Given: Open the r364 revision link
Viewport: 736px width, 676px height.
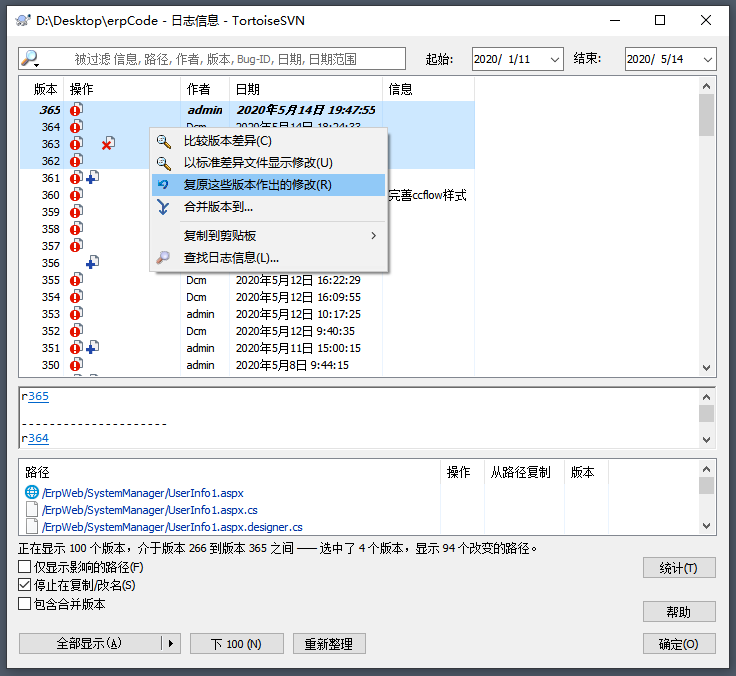Looking at the screenshot, I should (38, 438).
